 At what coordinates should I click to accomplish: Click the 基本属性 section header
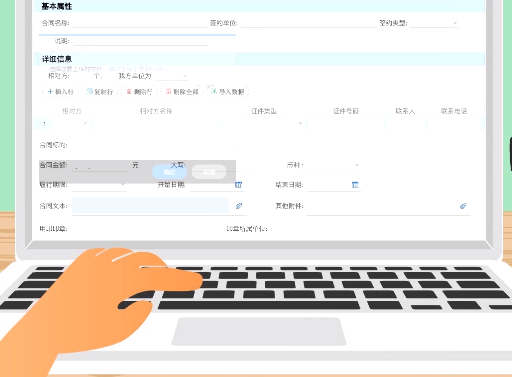57,6
